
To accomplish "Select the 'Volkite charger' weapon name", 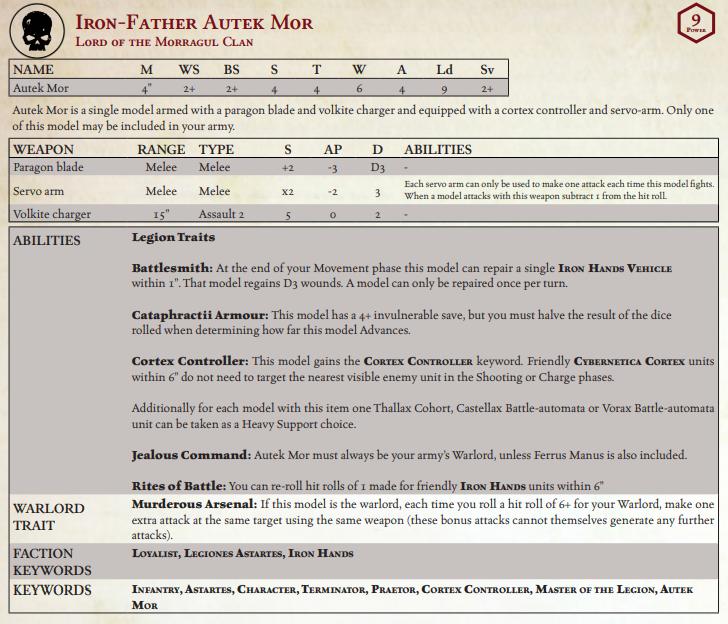I will coord(52,214).
